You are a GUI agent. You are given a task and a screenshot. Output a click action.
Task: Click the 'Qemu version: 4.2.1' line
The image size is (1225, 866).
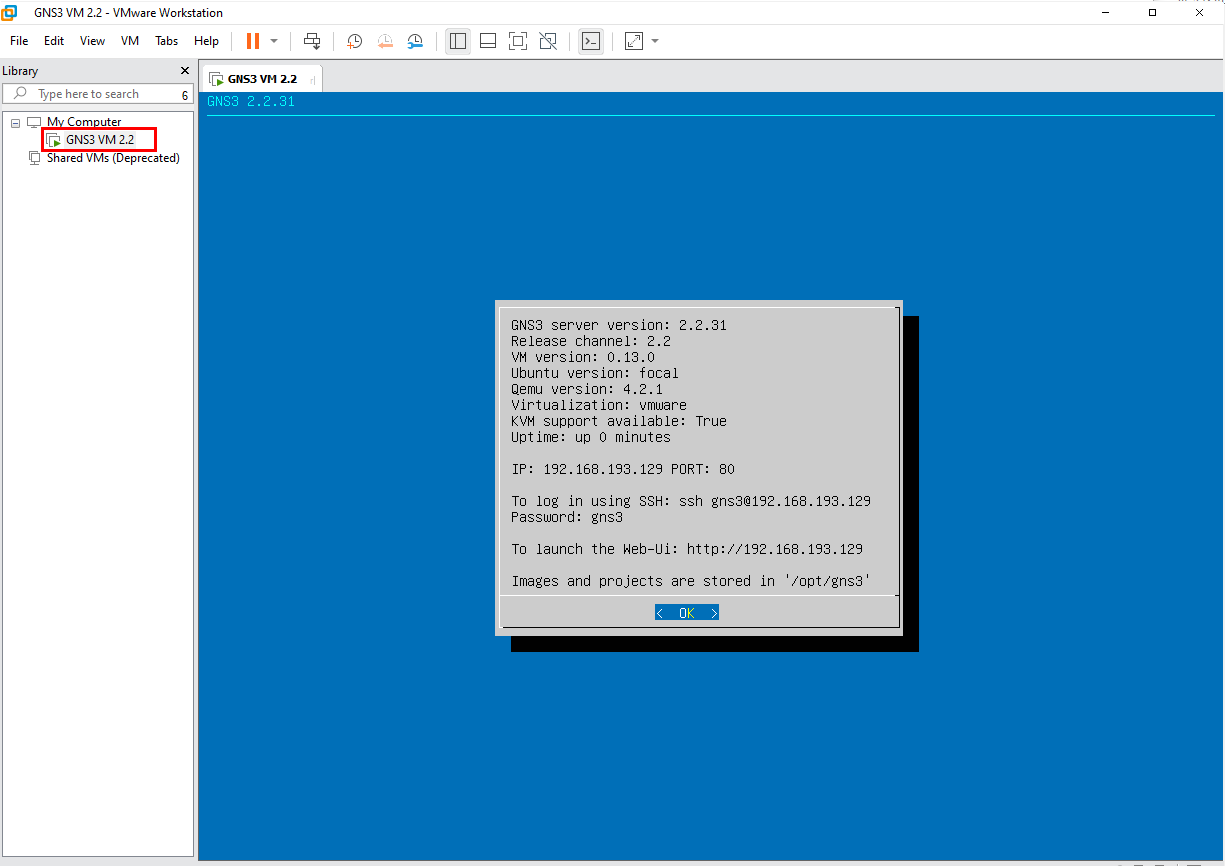point(587,389)
